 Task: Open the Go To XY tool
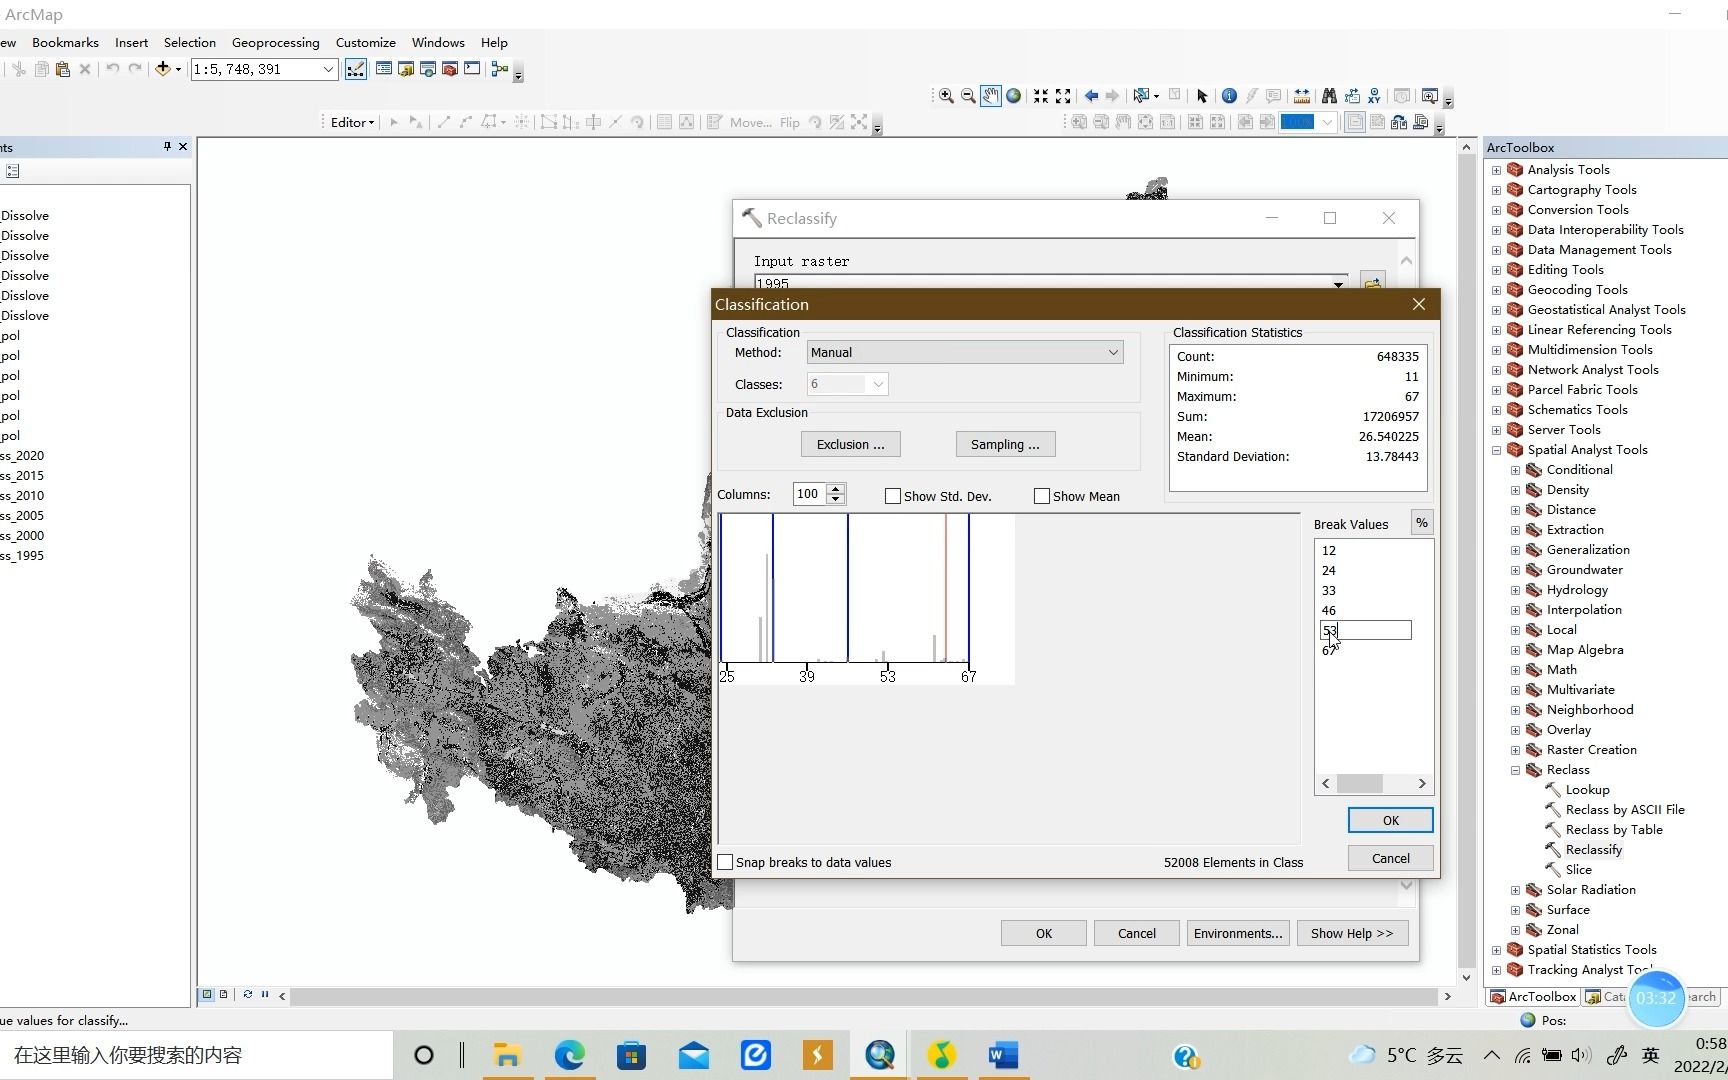1374,96
